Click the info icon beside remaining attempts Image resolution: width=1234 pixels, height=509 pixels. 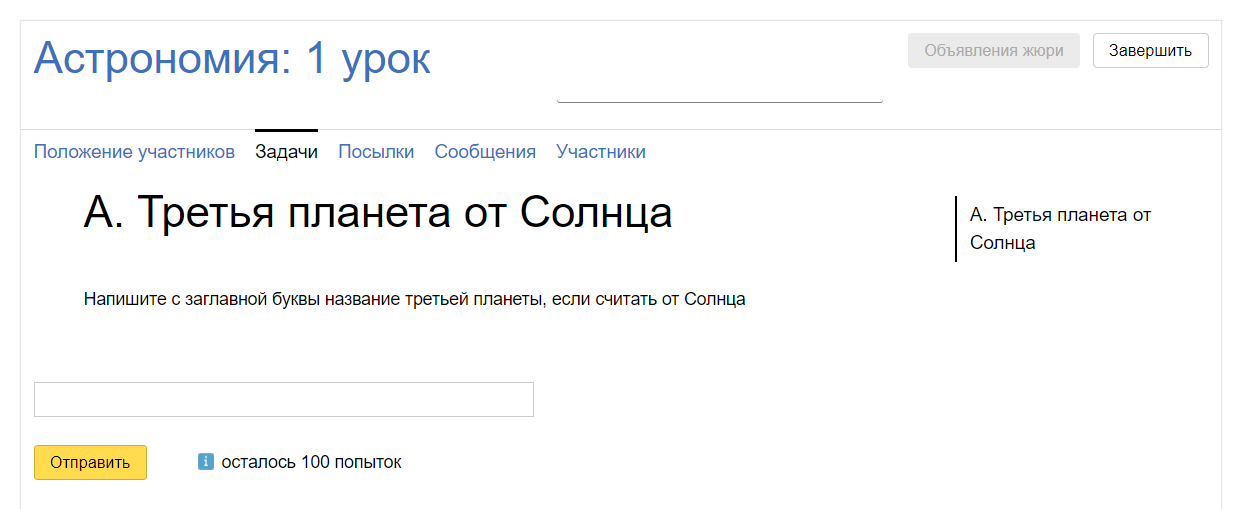pyautogui.click(x=206, y=462)
